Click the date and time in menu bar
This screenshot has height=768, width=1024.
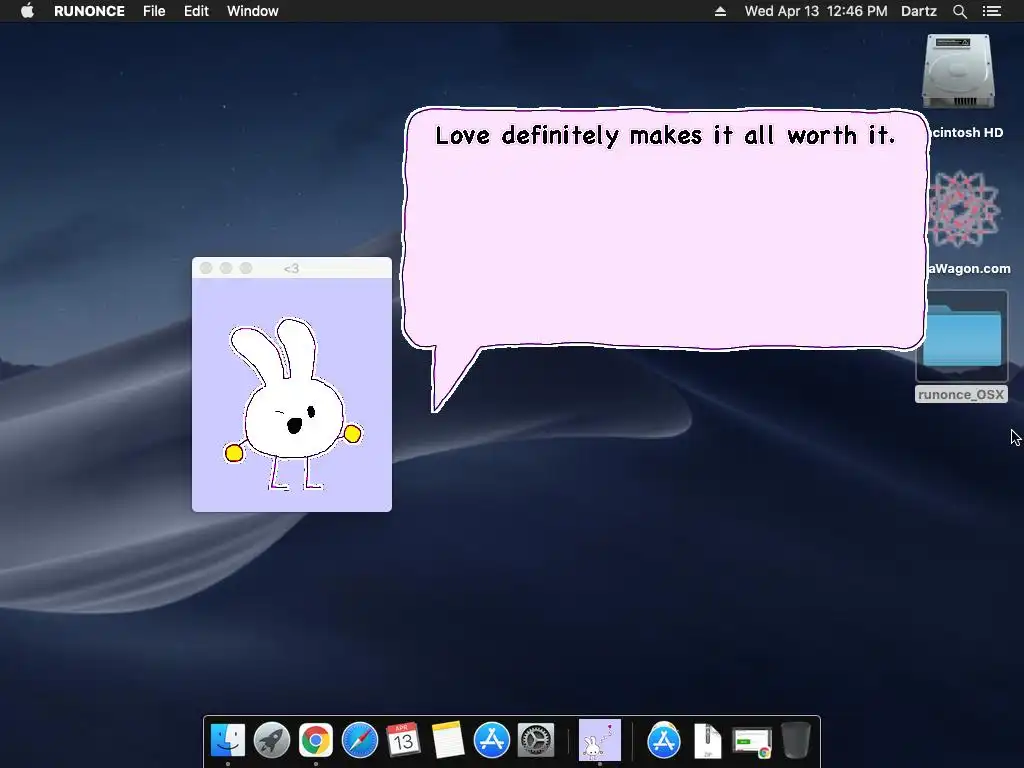pos(816,11)
